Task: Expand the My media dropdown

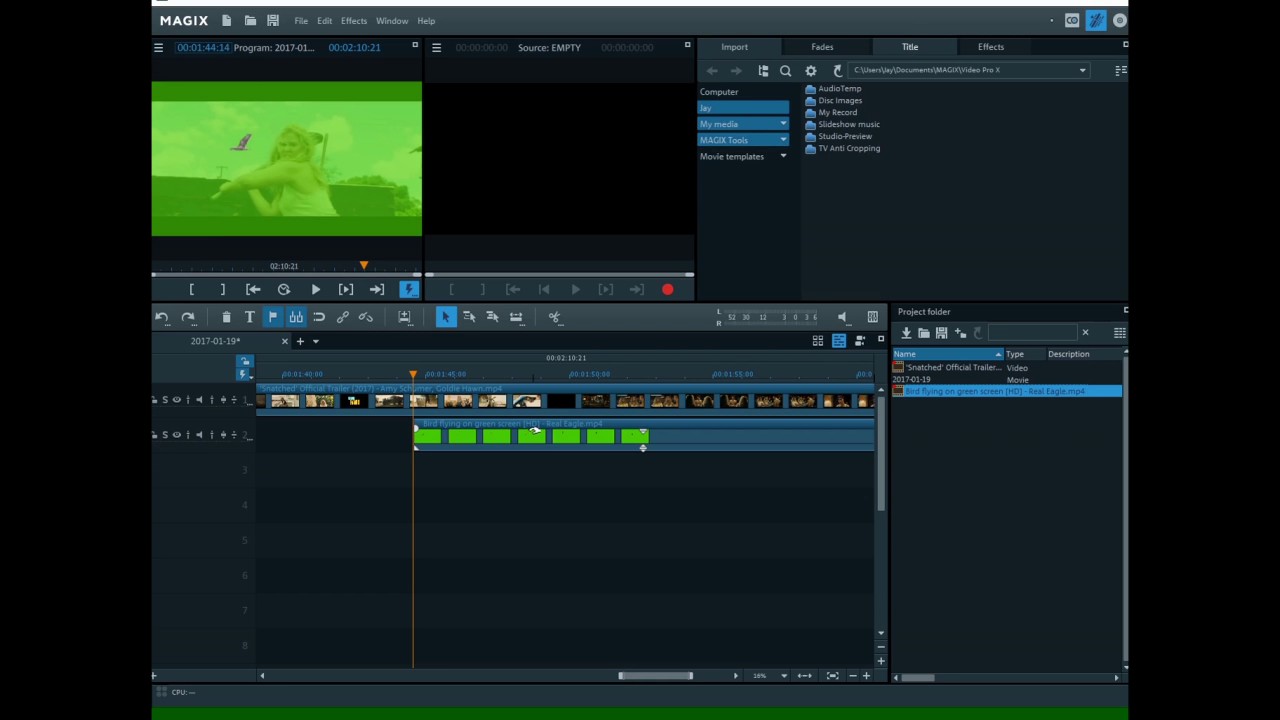Action: coord(783,124)
